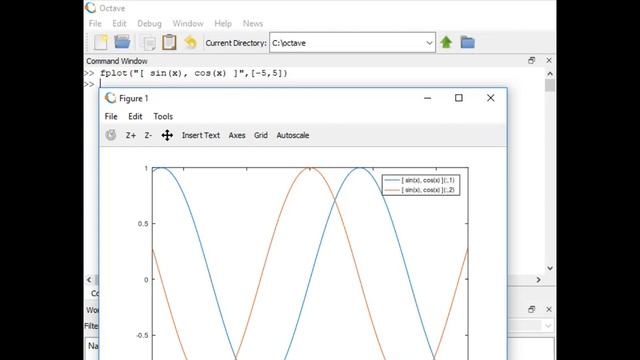Select the pan tool in Figure 1 toolbar

coord(167,135)
